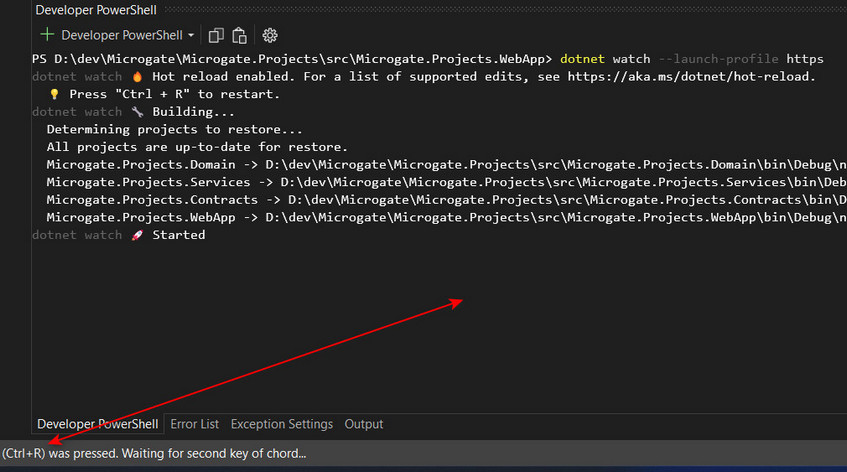The width and height of the screenshot is (847, 472).
Task: Expand the Developer PowerShell dropdown arrow
Action: [x=191, y=36]
